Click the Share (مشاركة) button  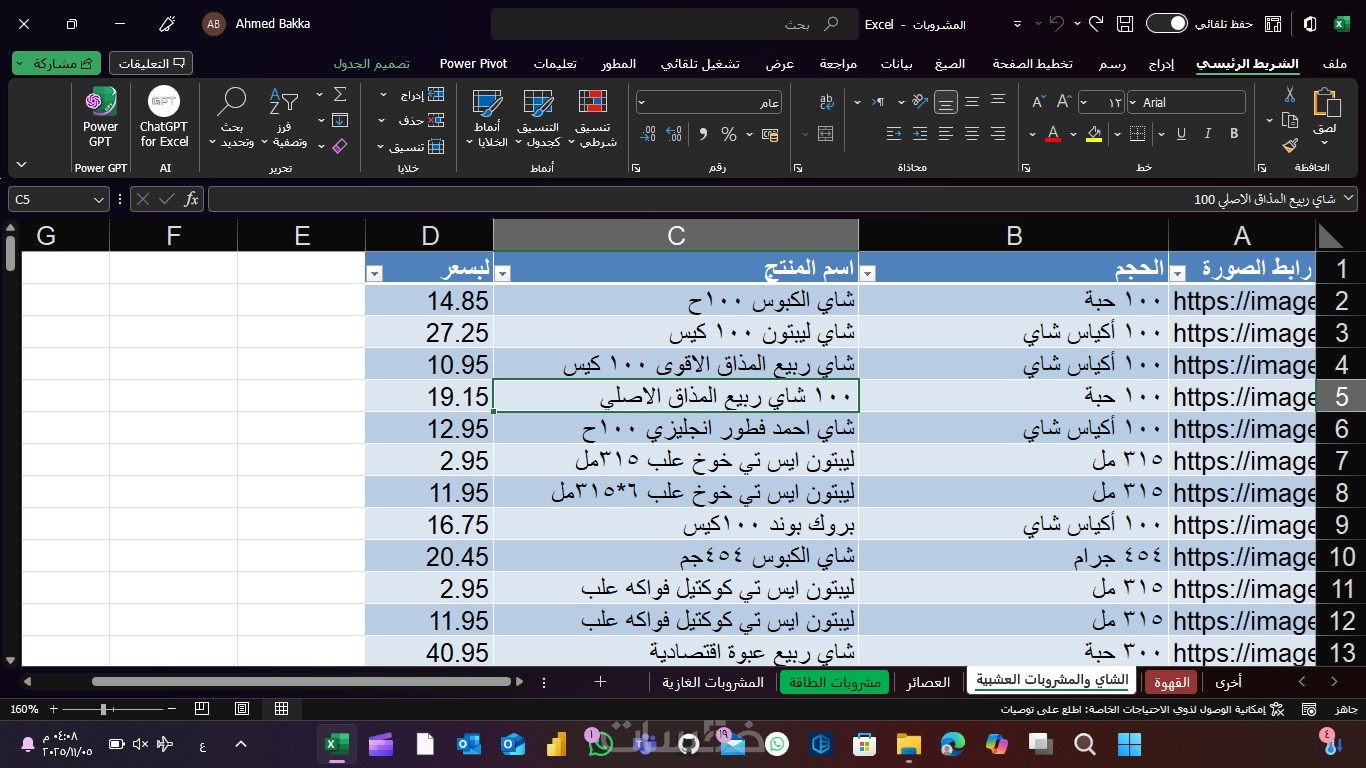(x=57, y=63)
